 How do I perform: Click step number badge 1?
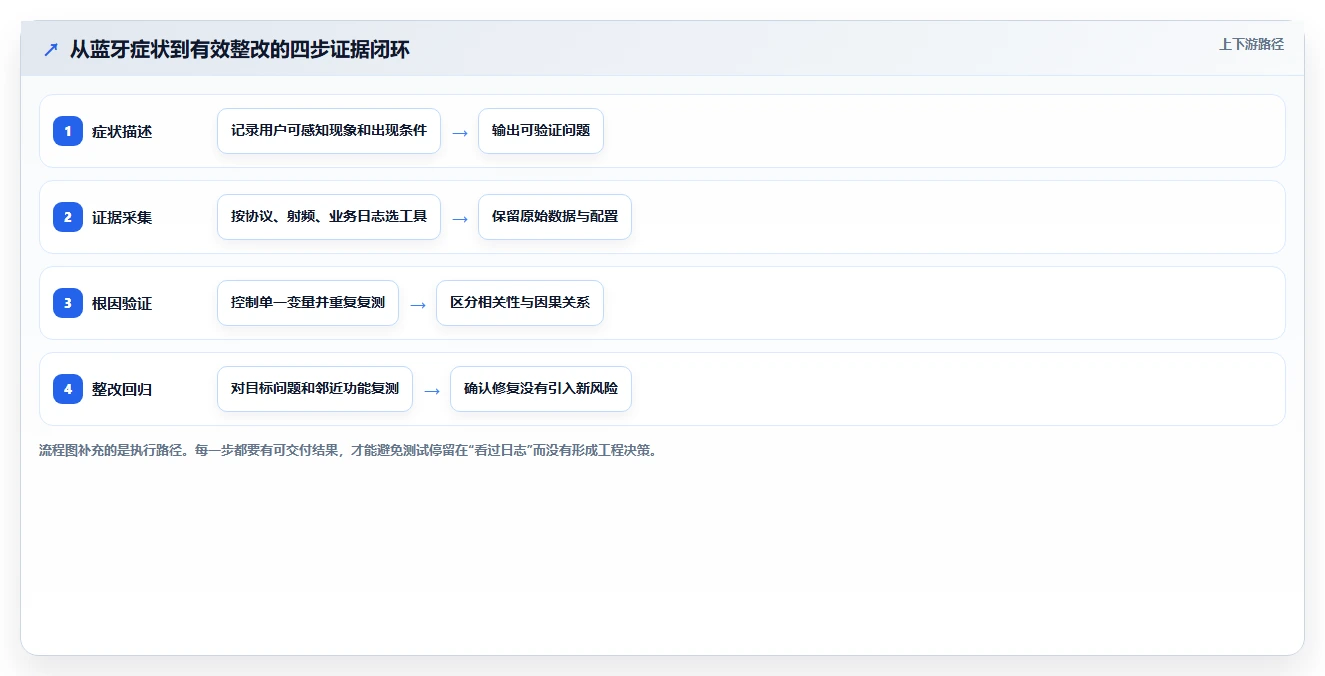click(68, 131)
